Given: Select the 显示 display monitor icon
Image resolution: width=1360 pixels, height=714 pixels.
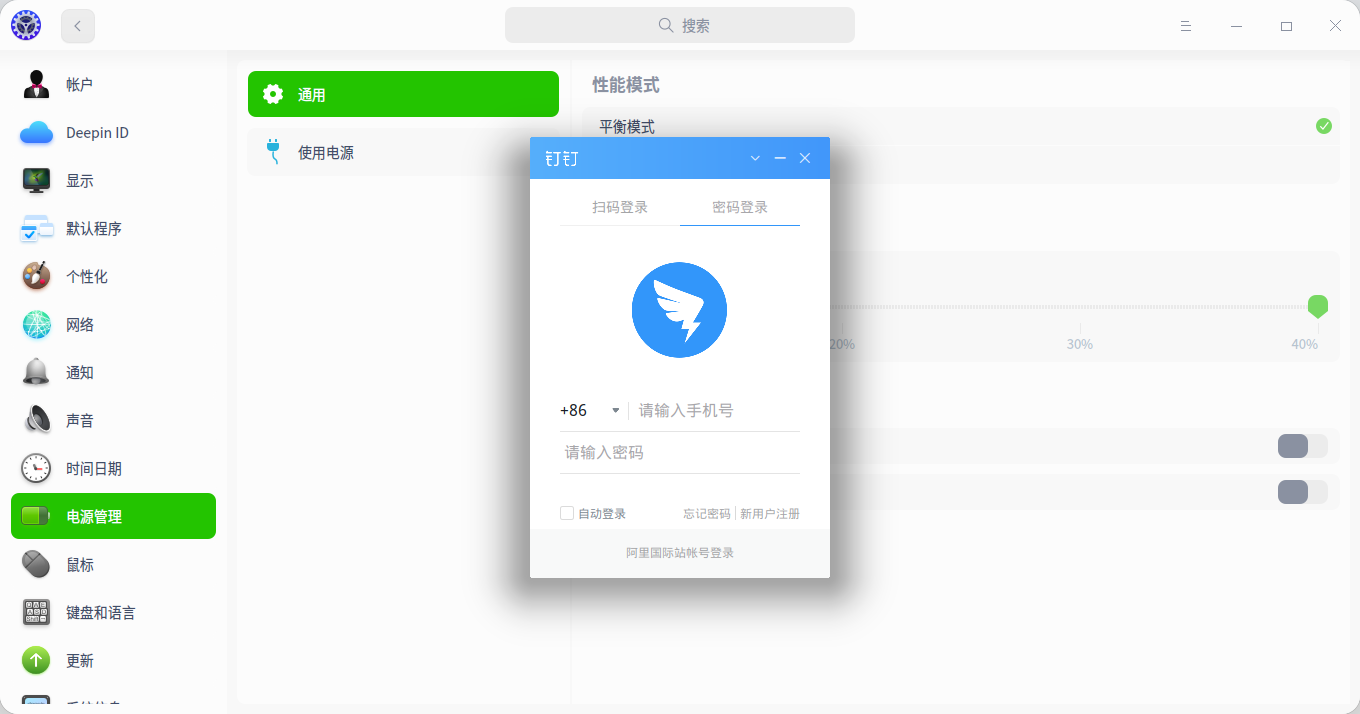Looking at the screenshot, I should (x=37, y=181).
